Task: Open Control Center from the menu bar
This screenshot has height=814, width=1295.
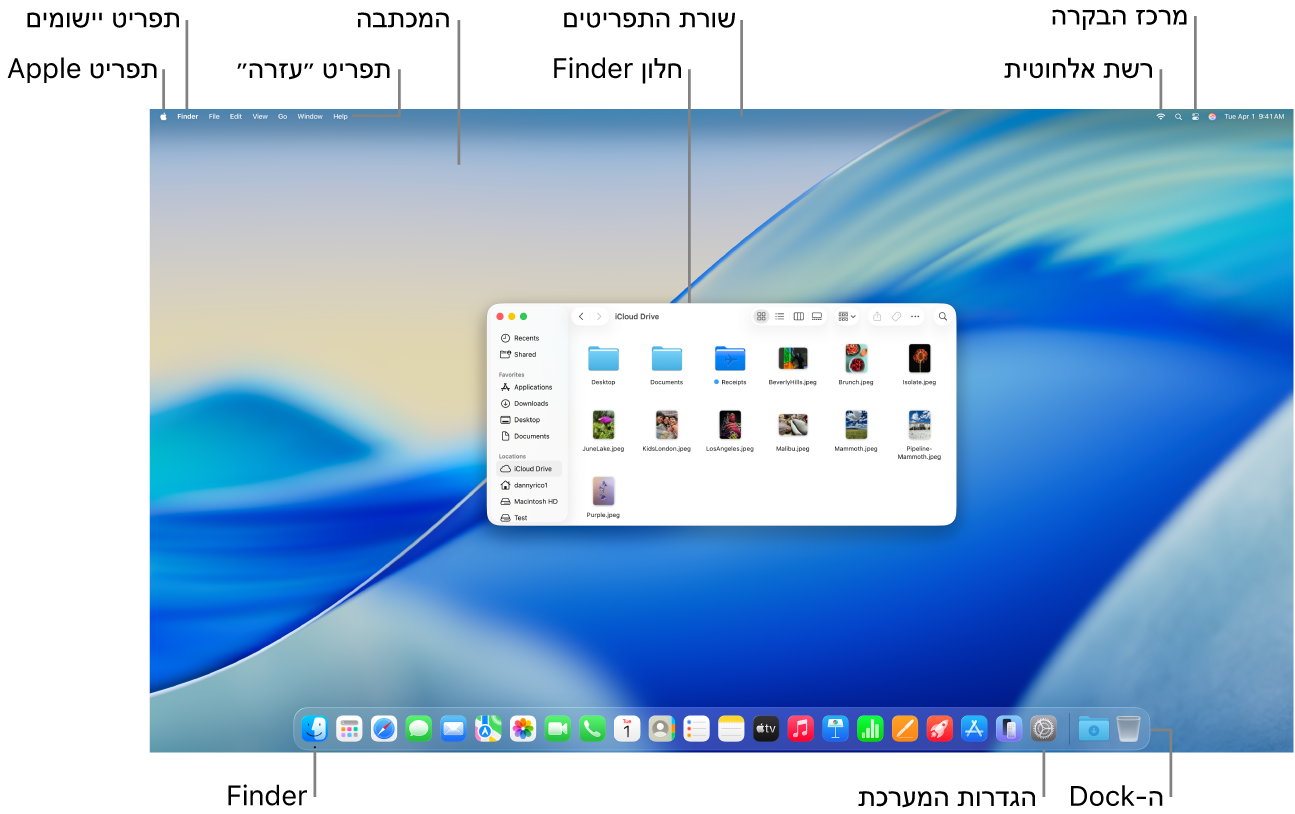Action: pos(1195,116)
